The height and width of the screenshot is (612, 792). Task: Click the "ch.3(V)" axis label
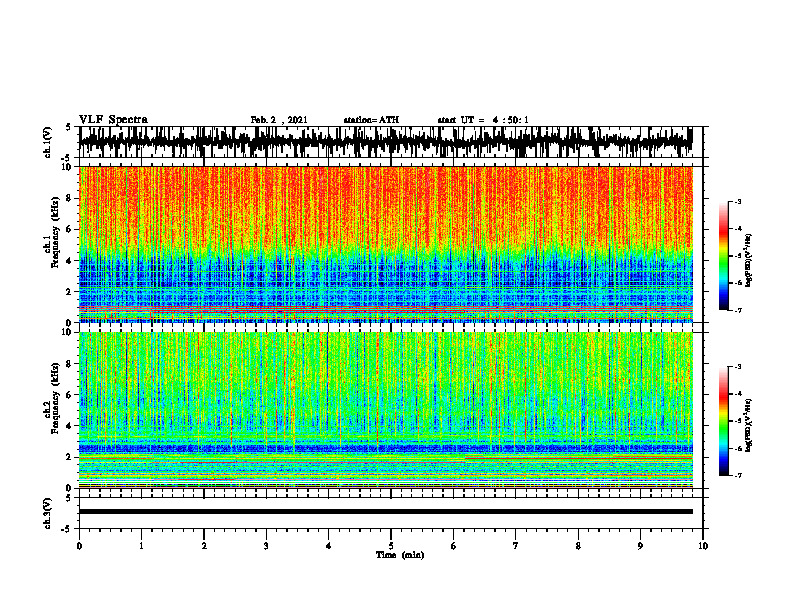coord(48,513)
